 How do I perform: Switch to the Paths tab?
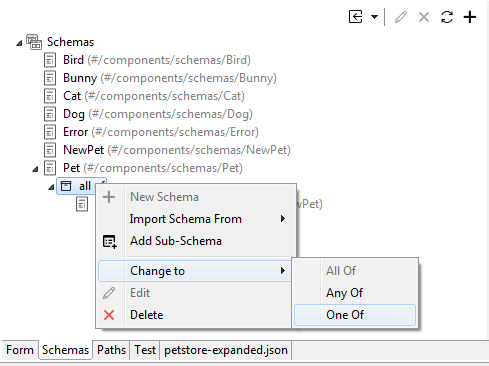coord(111,350)
